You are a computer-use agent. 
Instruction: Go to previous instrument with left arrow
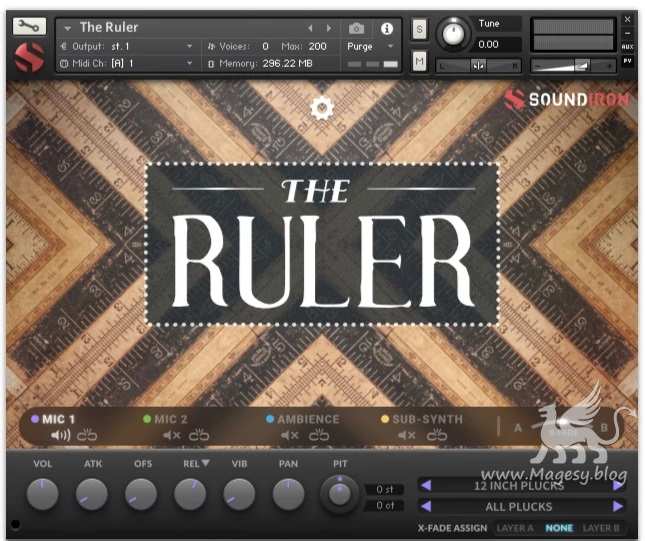pos(310,28)
